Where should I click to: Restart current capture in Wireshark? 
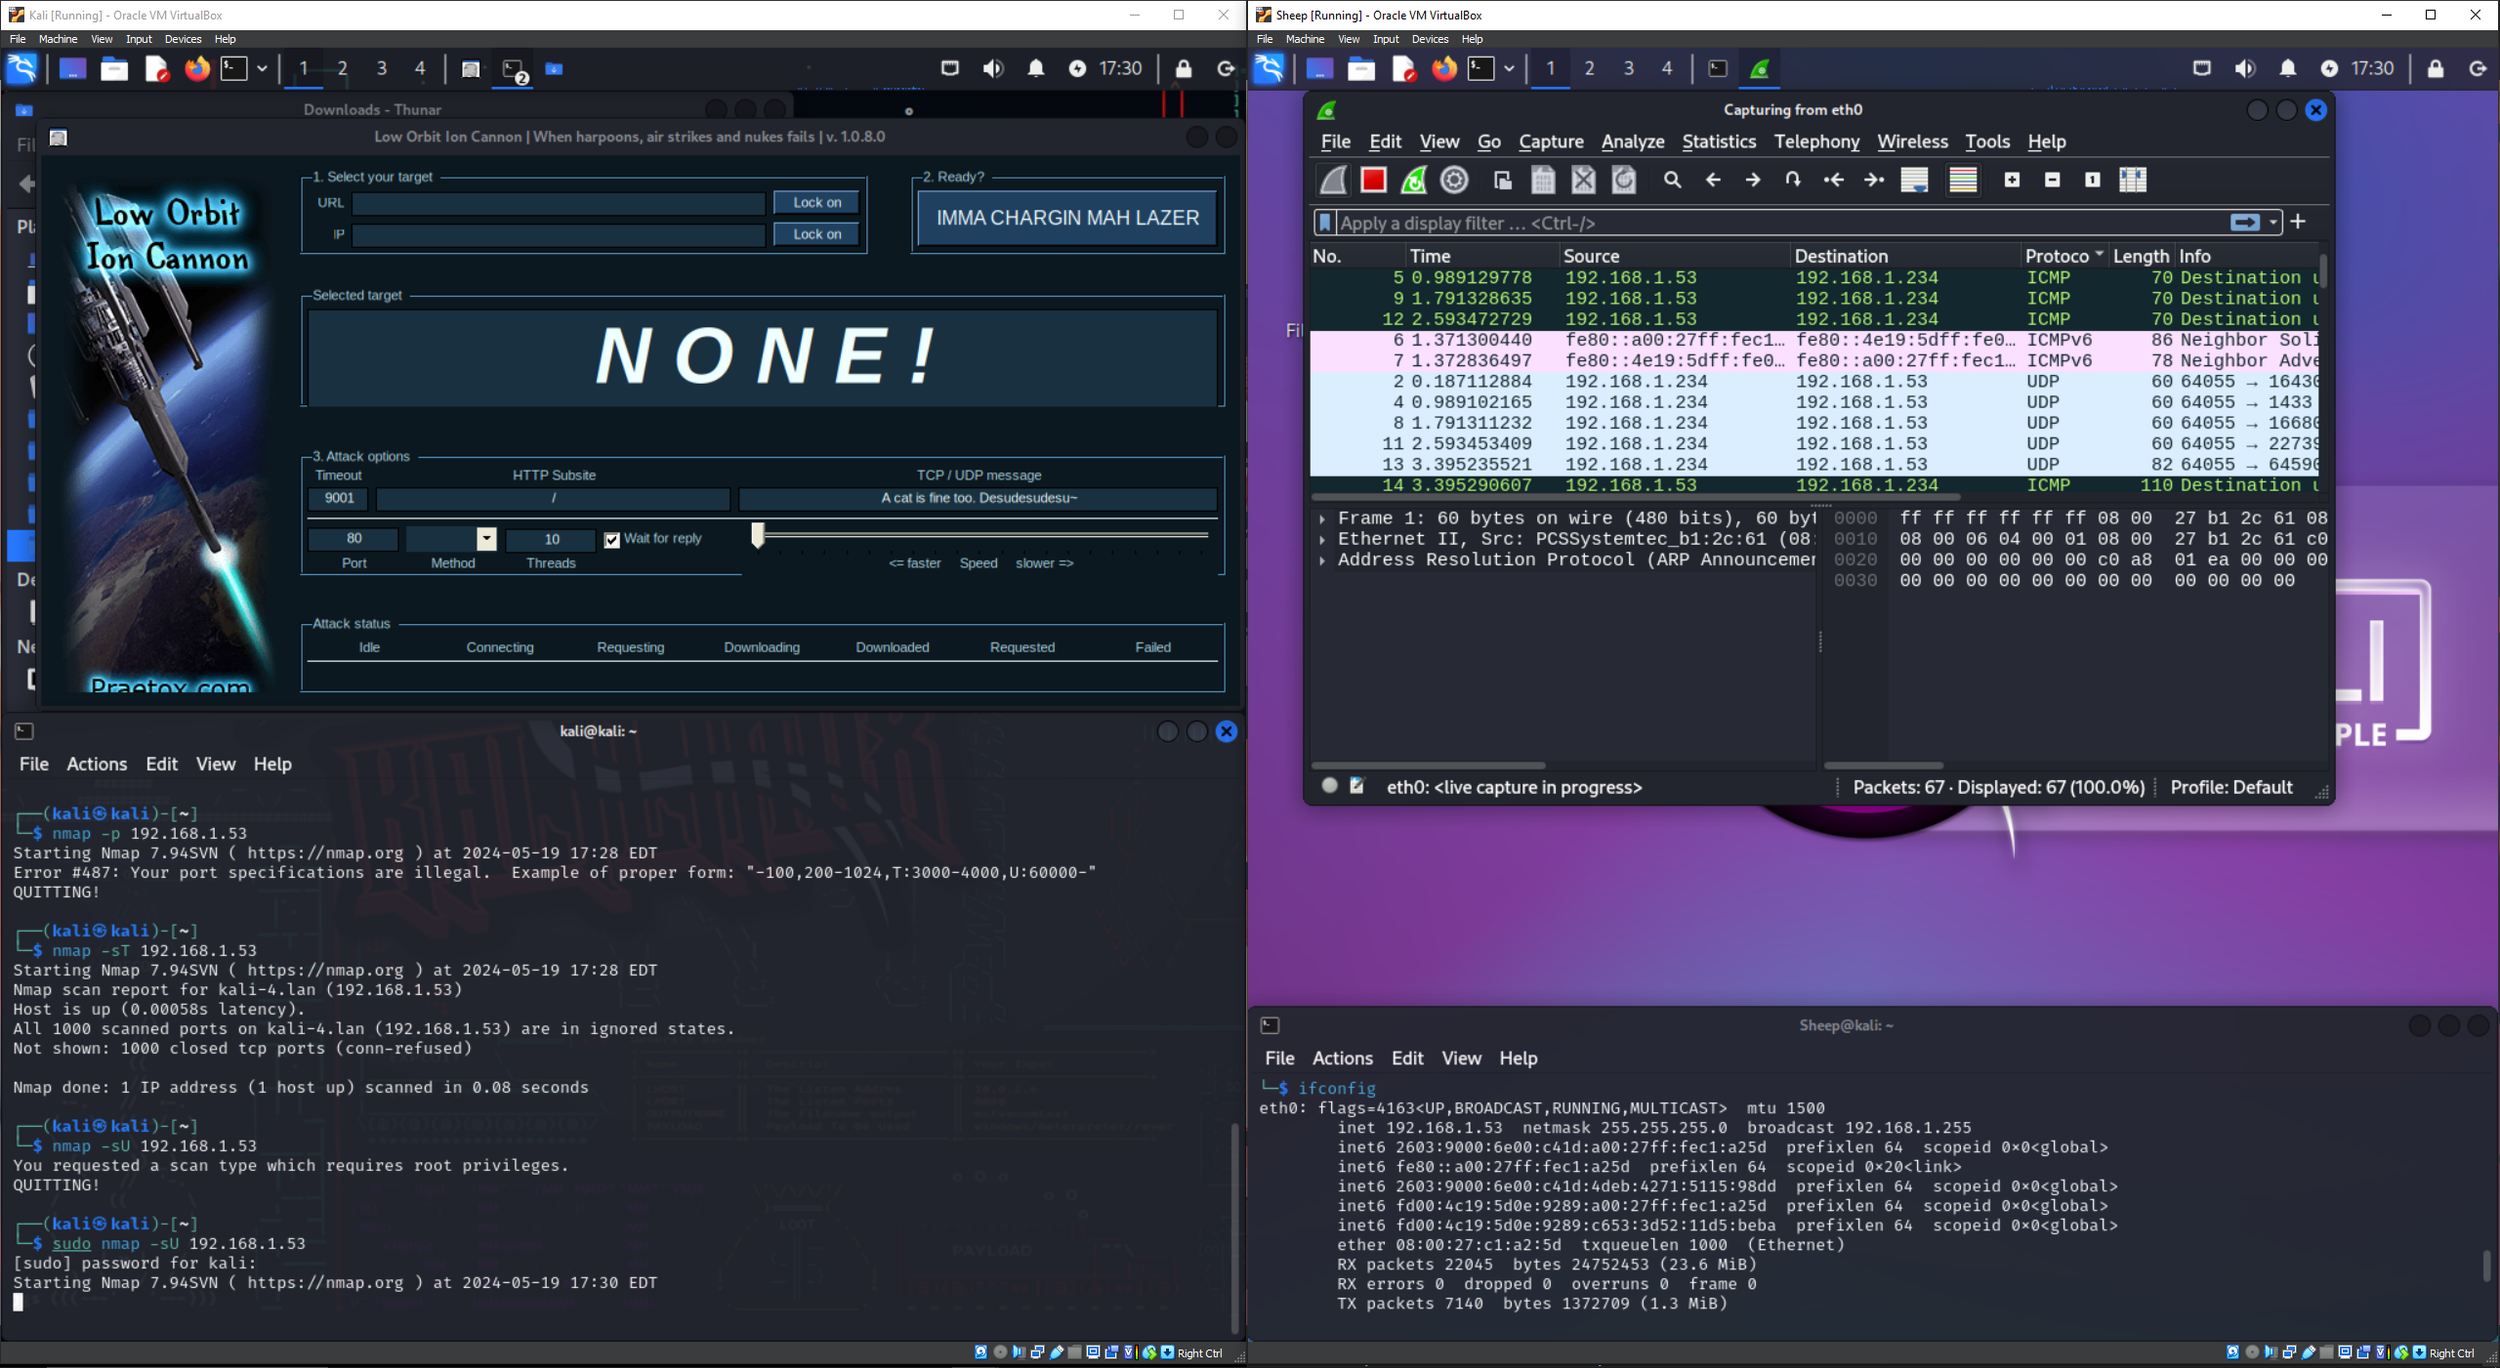point(1413,180)
